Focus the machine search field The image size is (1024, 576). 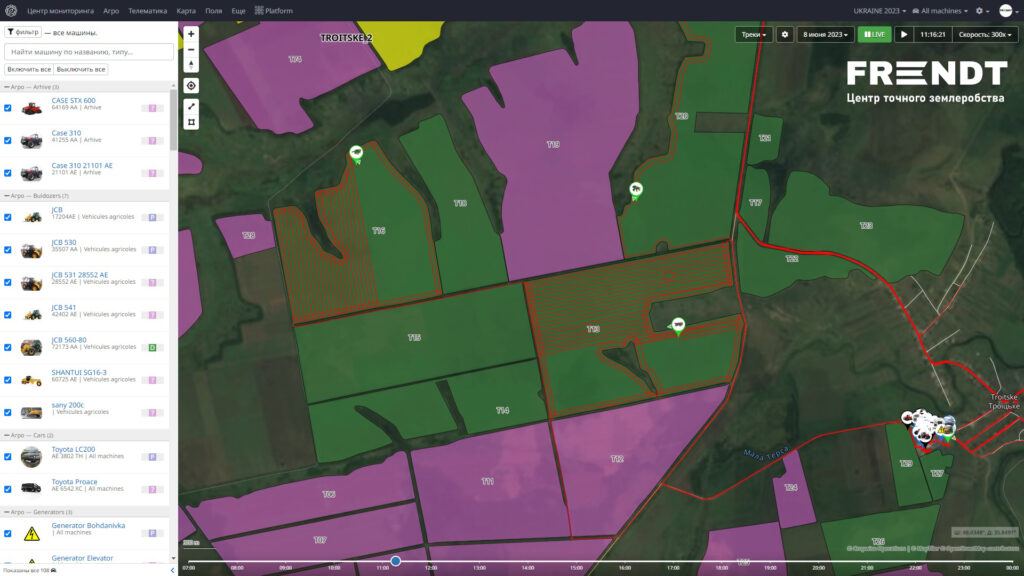click(x=89, y=52)
